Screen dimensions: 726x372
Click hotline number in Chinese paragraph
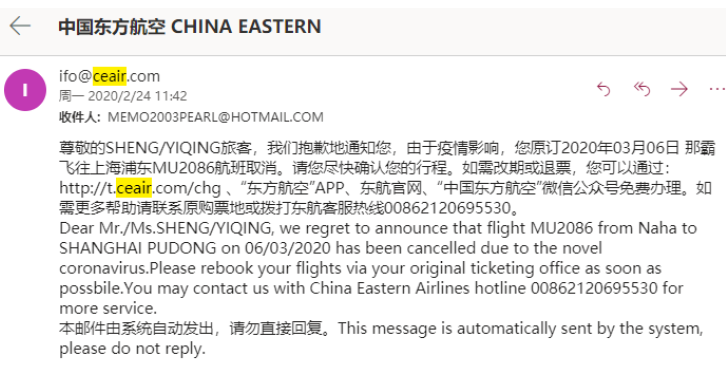point(447,208)
